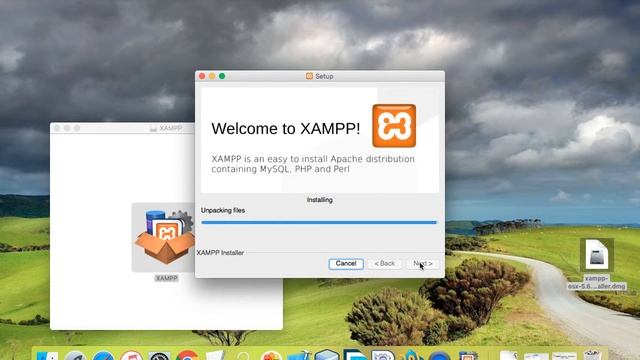Image resolution: width=640 pixels, height=360 pixels.
Task: Open iTunes from the Dock
Action: tap(131, 356)
